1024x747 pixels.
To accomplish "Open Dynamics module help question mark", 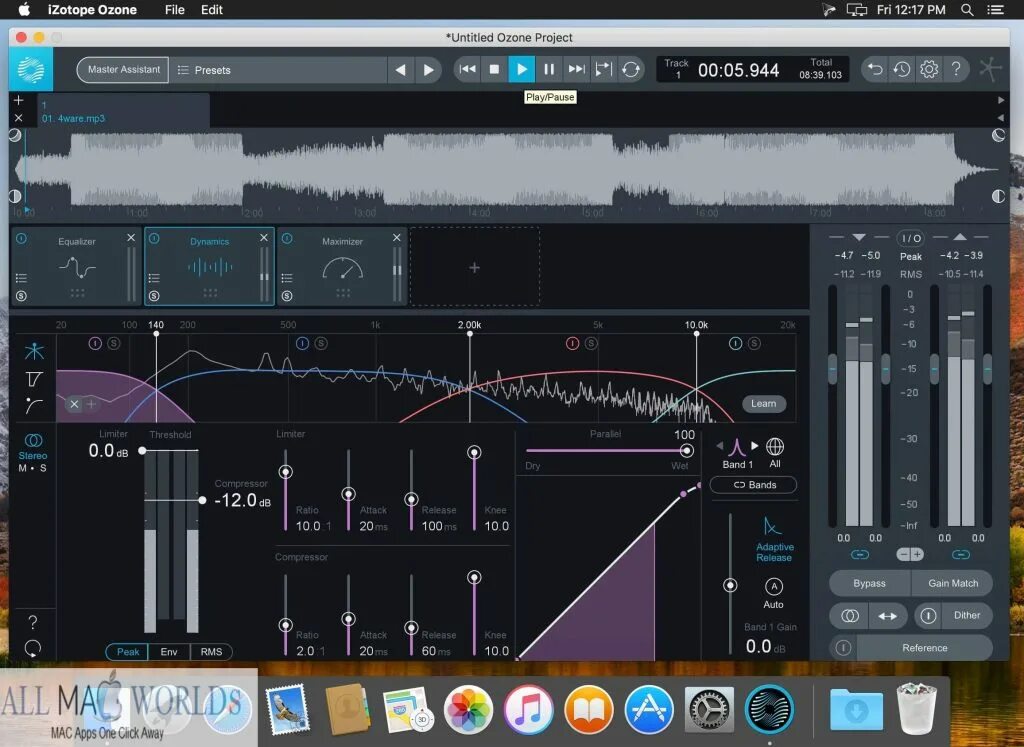I will (x=33, y=622).
